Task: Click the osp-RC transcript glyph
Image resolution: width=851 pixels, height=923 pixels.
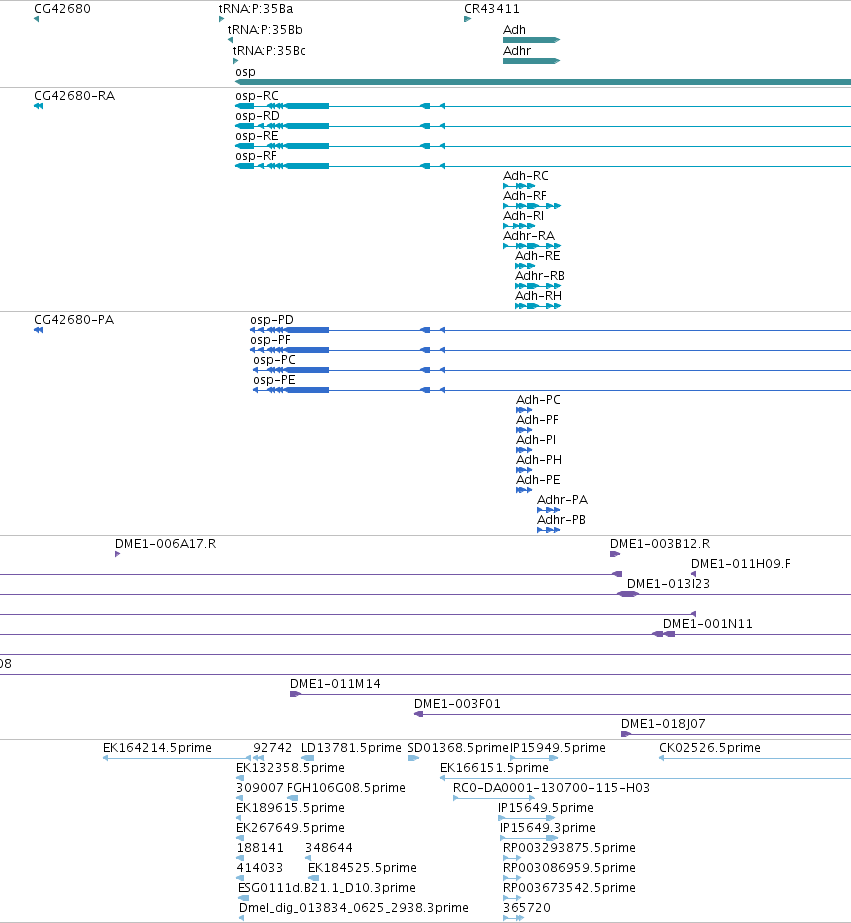Action: [543, 106]
